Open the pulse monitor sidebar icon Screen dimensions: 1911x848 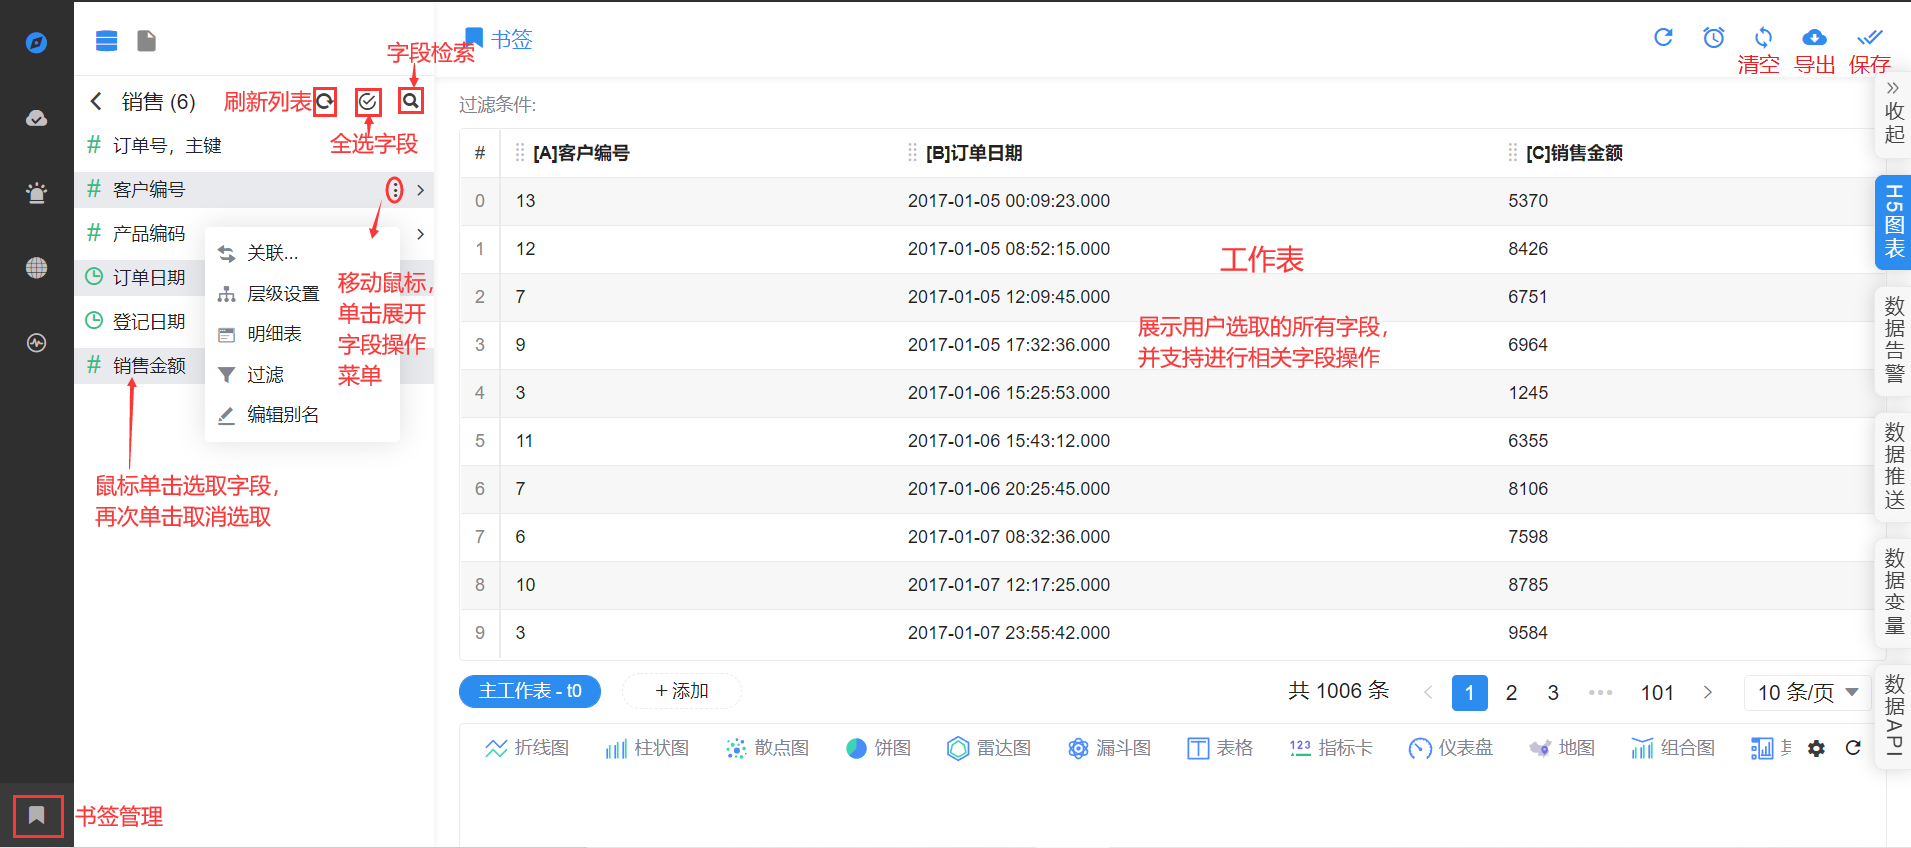coord(36,343)
